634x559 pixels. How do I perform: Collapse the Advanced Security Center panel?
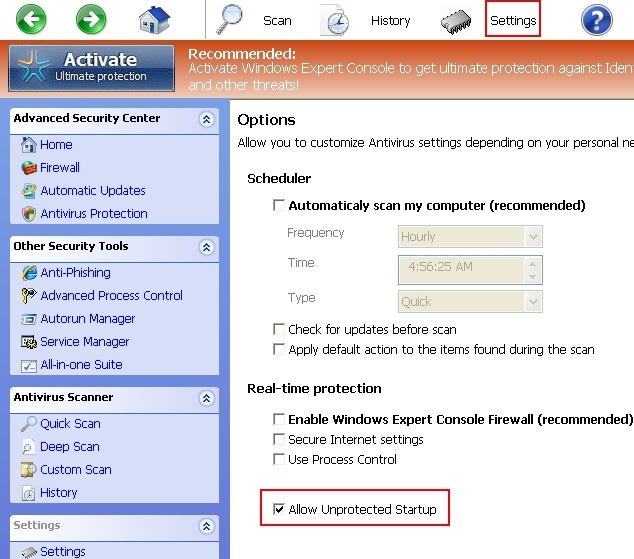click(207, 119)
